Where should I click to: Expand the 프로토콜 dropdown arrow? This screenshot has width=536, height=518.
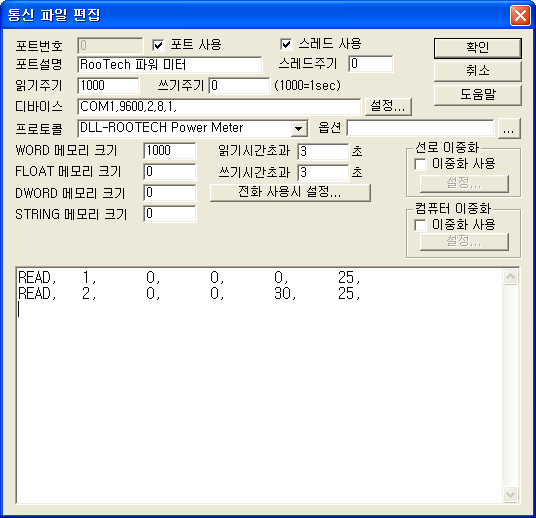(x=299, y=129)
